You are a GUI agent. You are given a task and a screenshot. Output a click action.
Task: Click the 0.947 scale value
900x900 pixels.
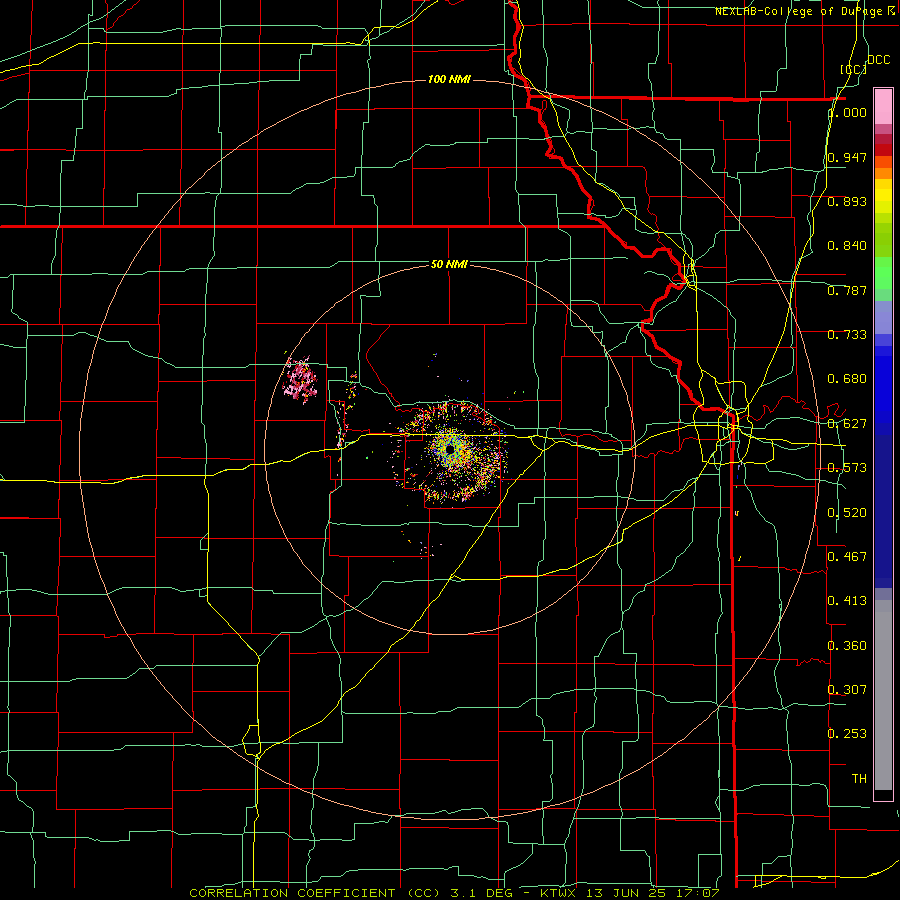tap(847, 157)
